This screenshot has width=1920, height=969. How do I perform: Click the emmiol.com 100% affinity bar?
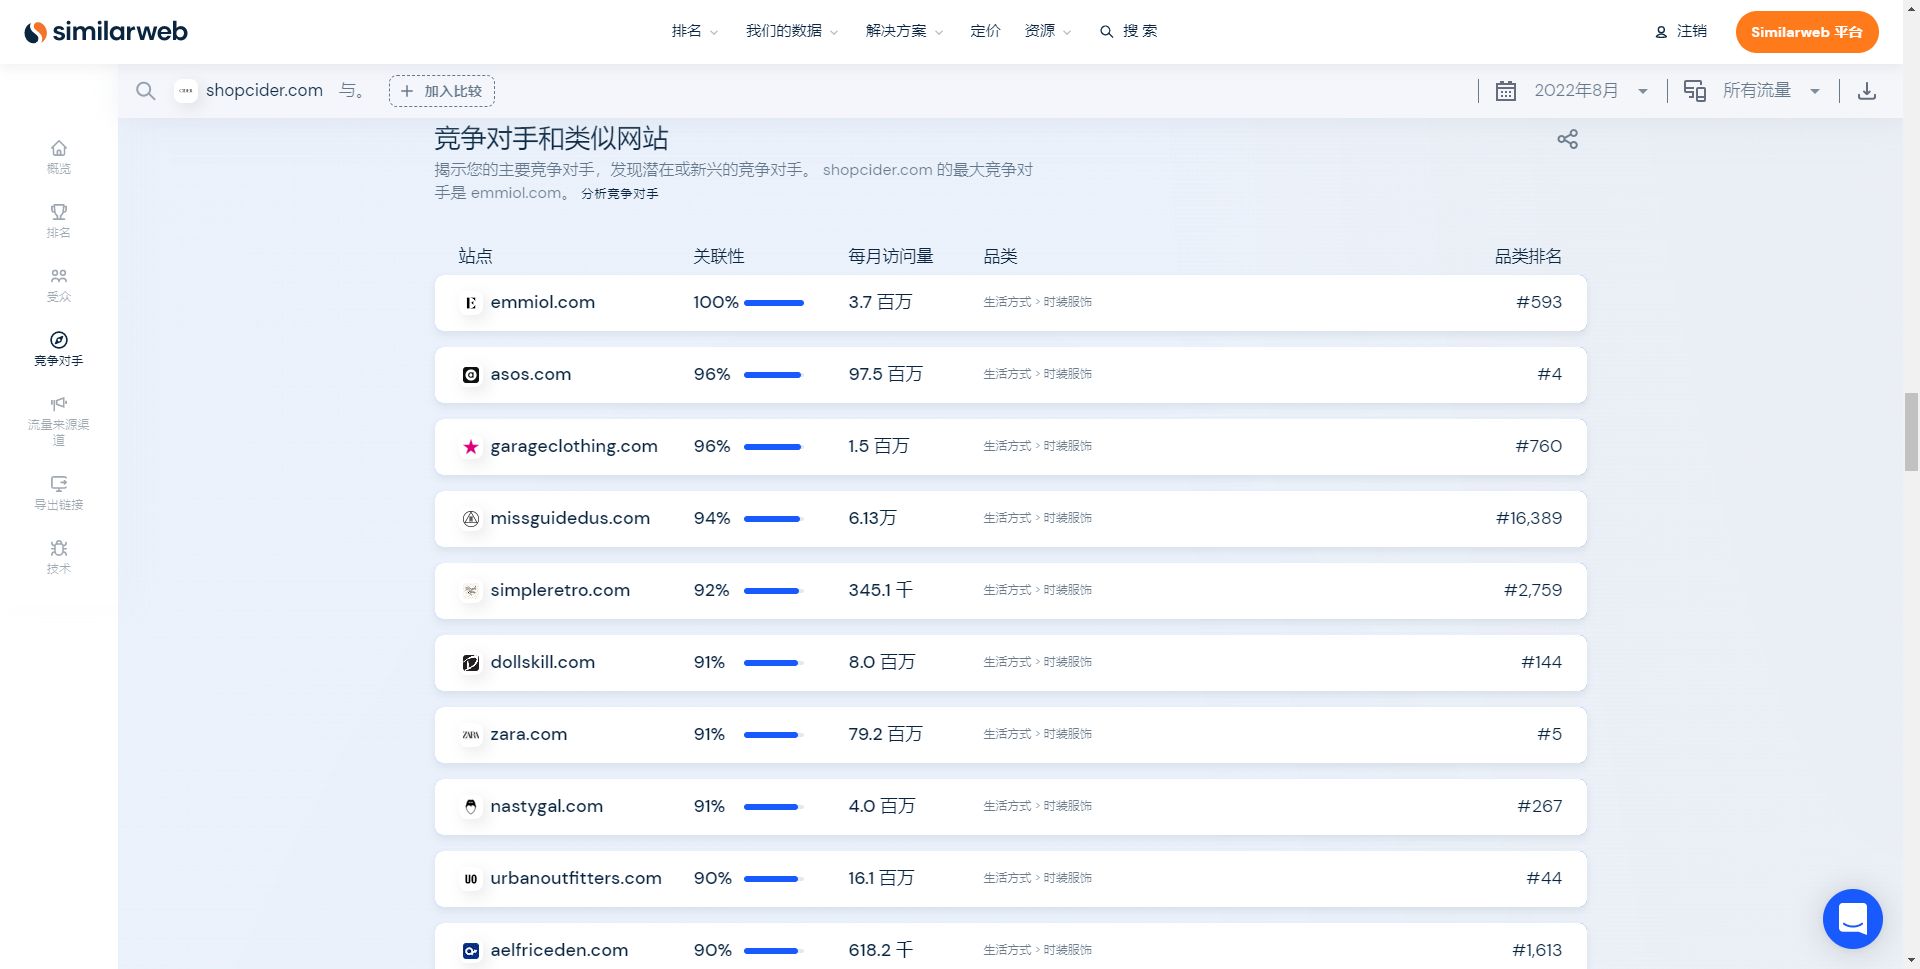point(774,303)
